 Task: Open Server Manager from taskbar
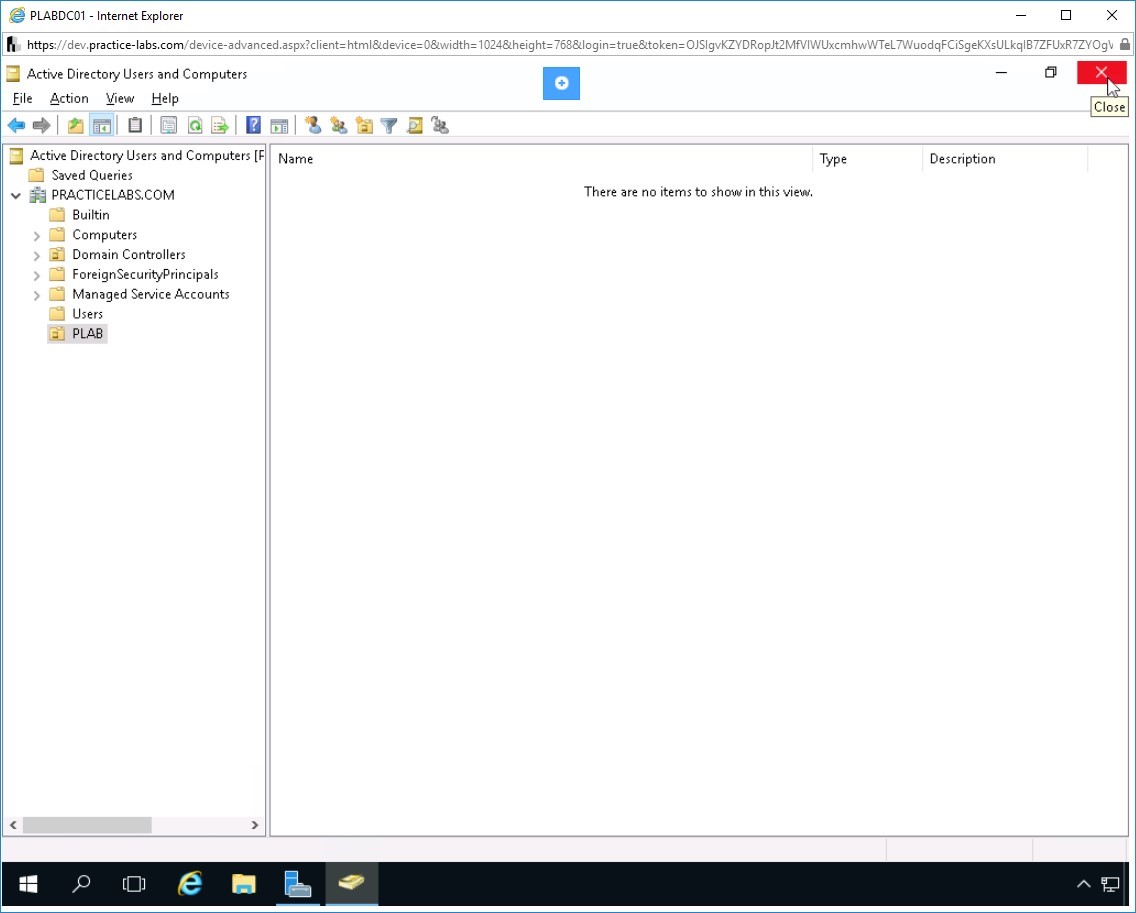click(x=298, y=884)
